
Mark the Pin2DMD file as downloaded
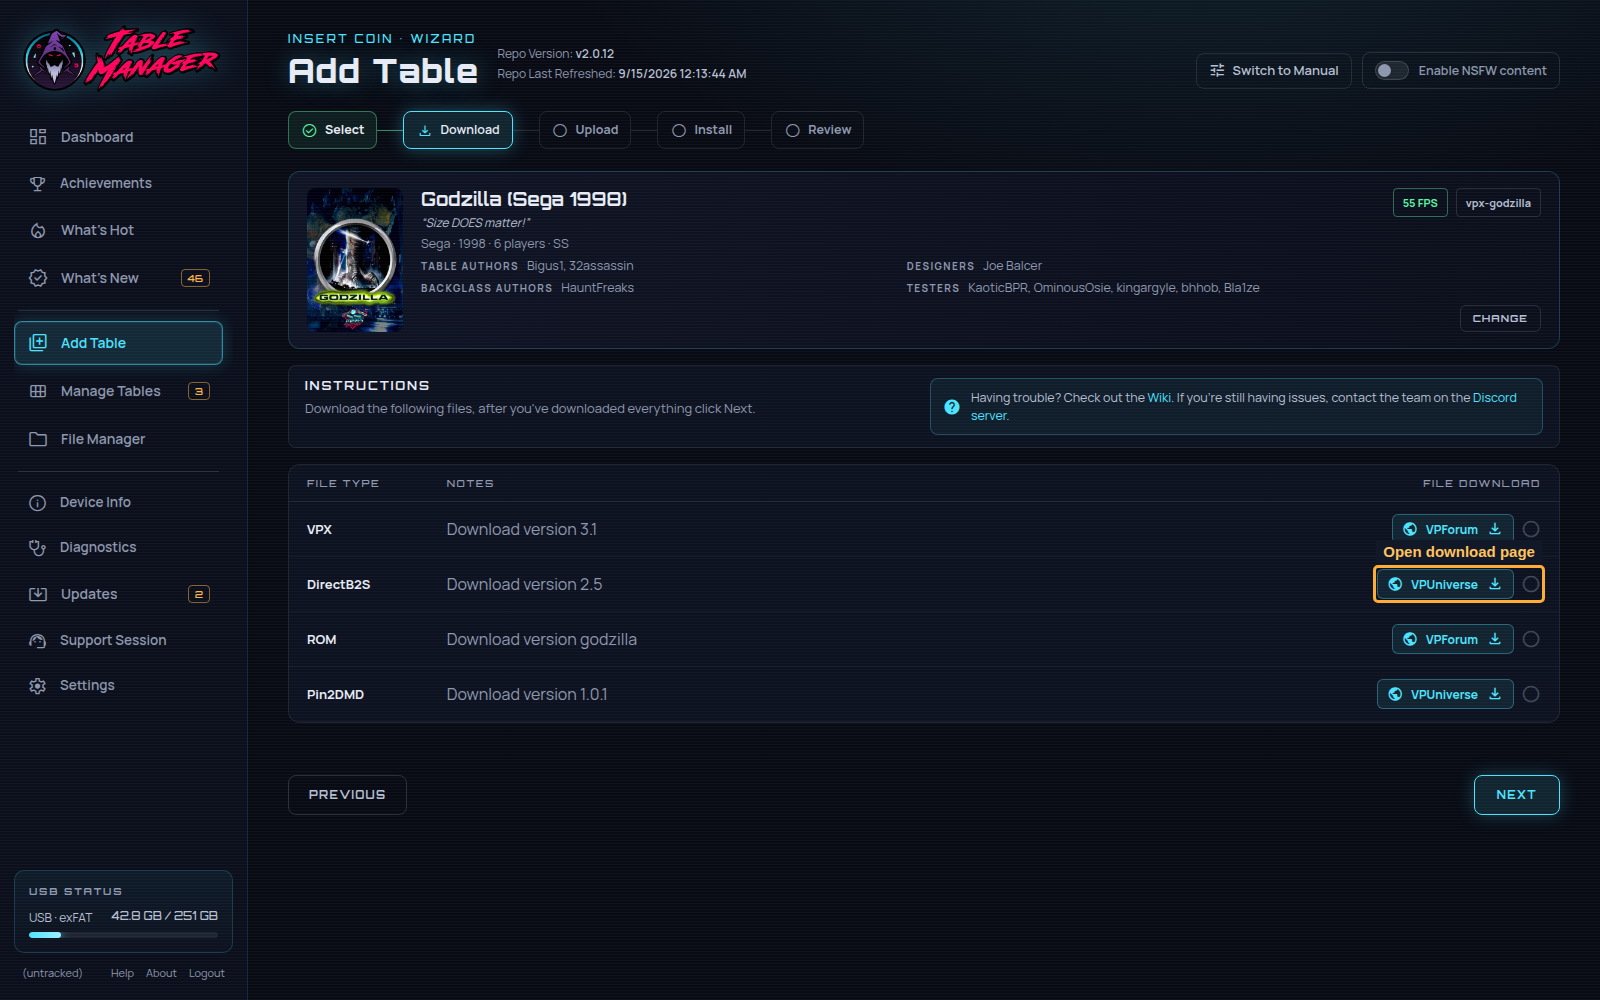[1531, 694]
